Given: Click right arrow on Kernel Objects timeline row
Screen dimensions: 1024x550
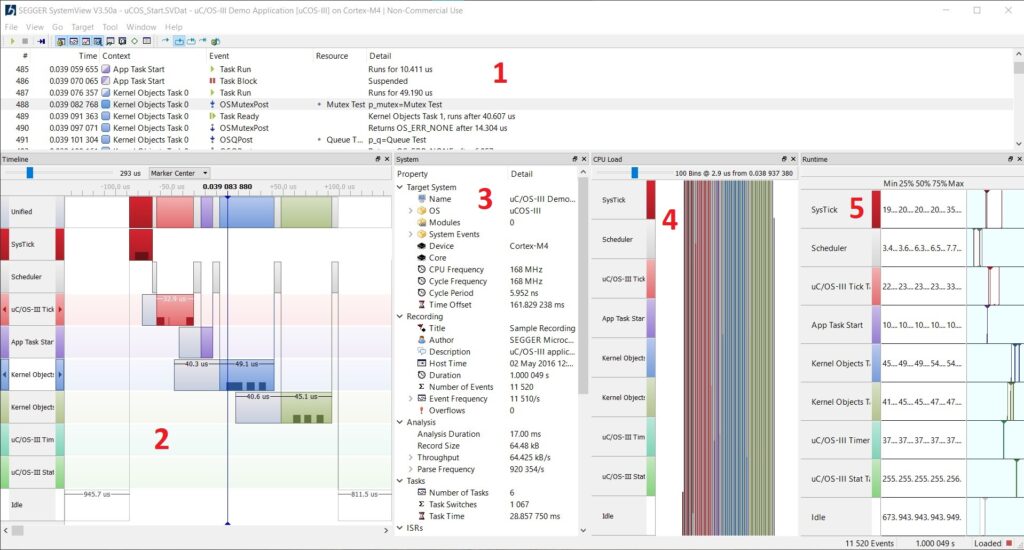Looking at the screenshot, I should click(60, 375).
